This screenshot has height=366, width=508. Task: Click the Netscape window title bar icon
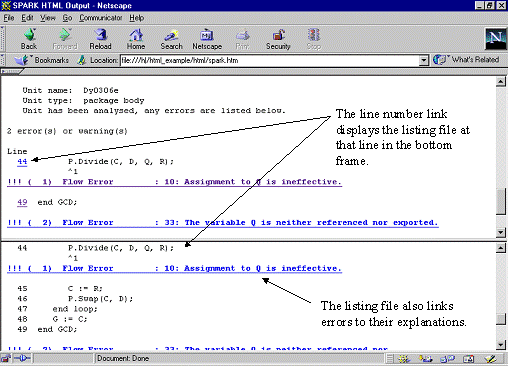[x=6, y=6]
